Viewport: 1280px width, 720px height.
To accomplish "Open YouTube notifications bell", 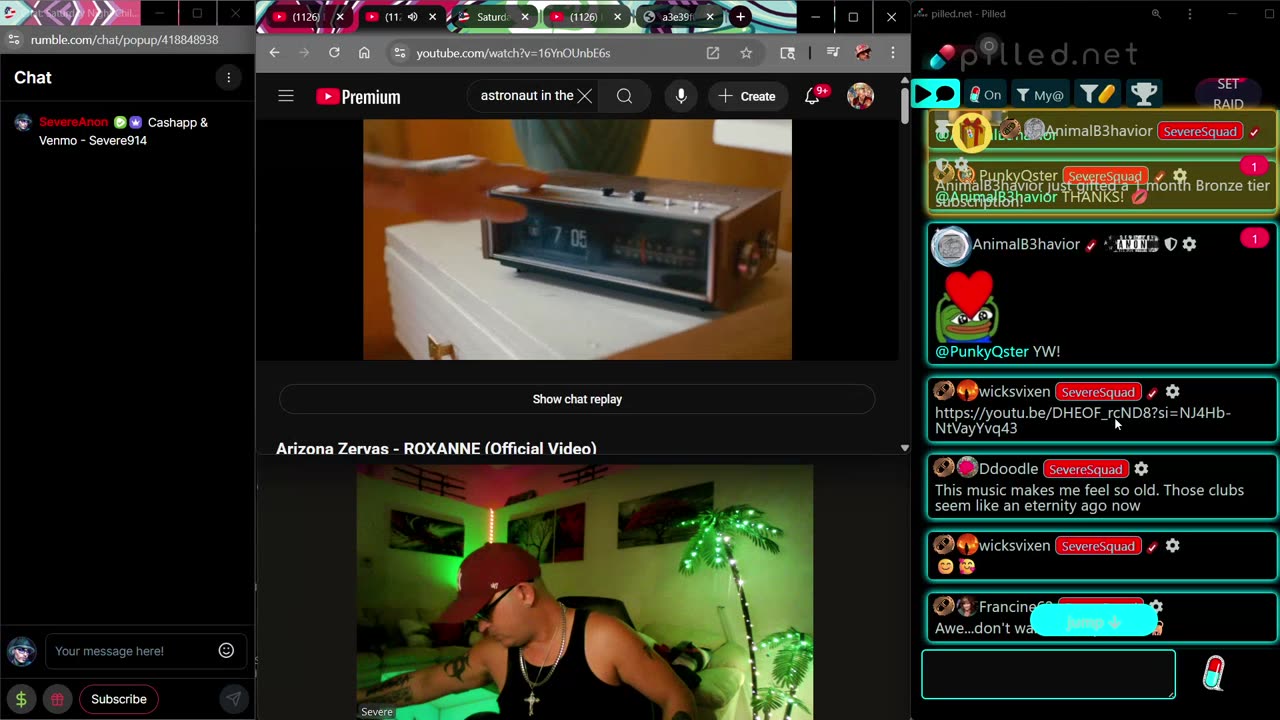I will [813, 96].
